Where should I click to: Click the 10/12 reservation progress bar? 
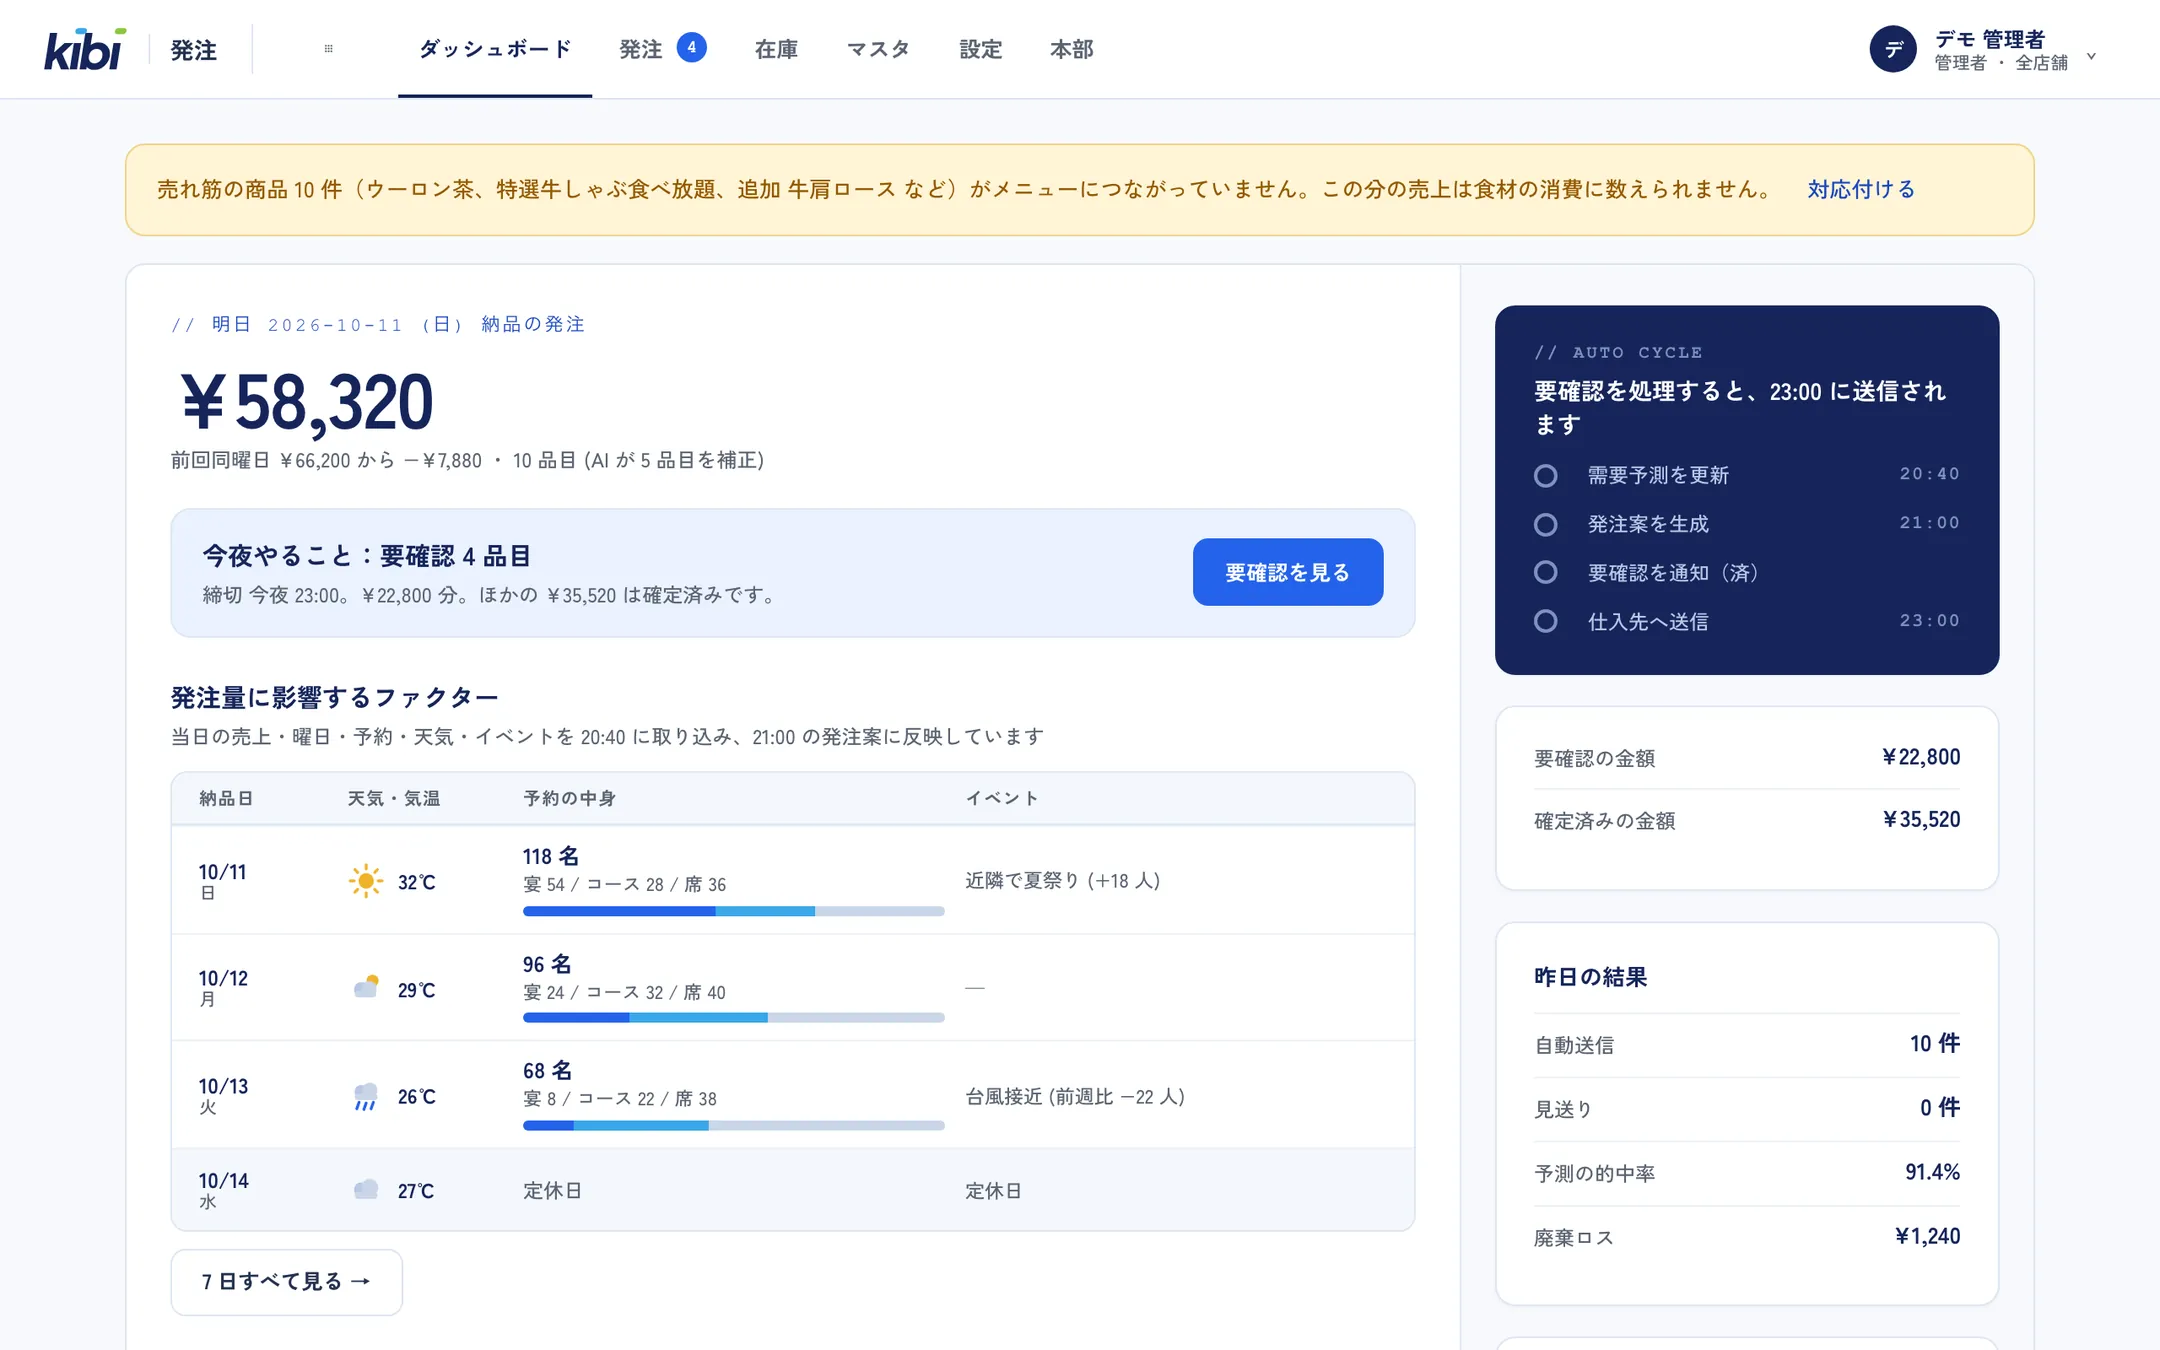click(733, 1017)
